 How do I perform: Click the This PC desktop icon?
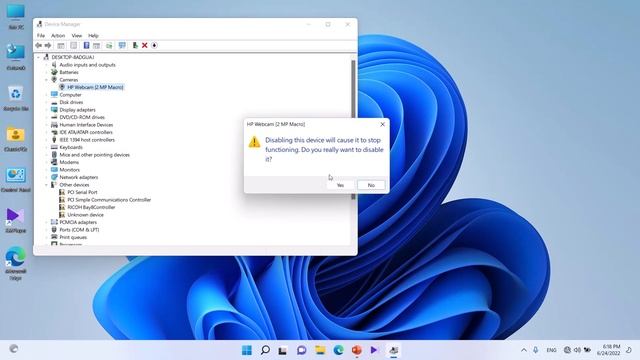point(16,16)
